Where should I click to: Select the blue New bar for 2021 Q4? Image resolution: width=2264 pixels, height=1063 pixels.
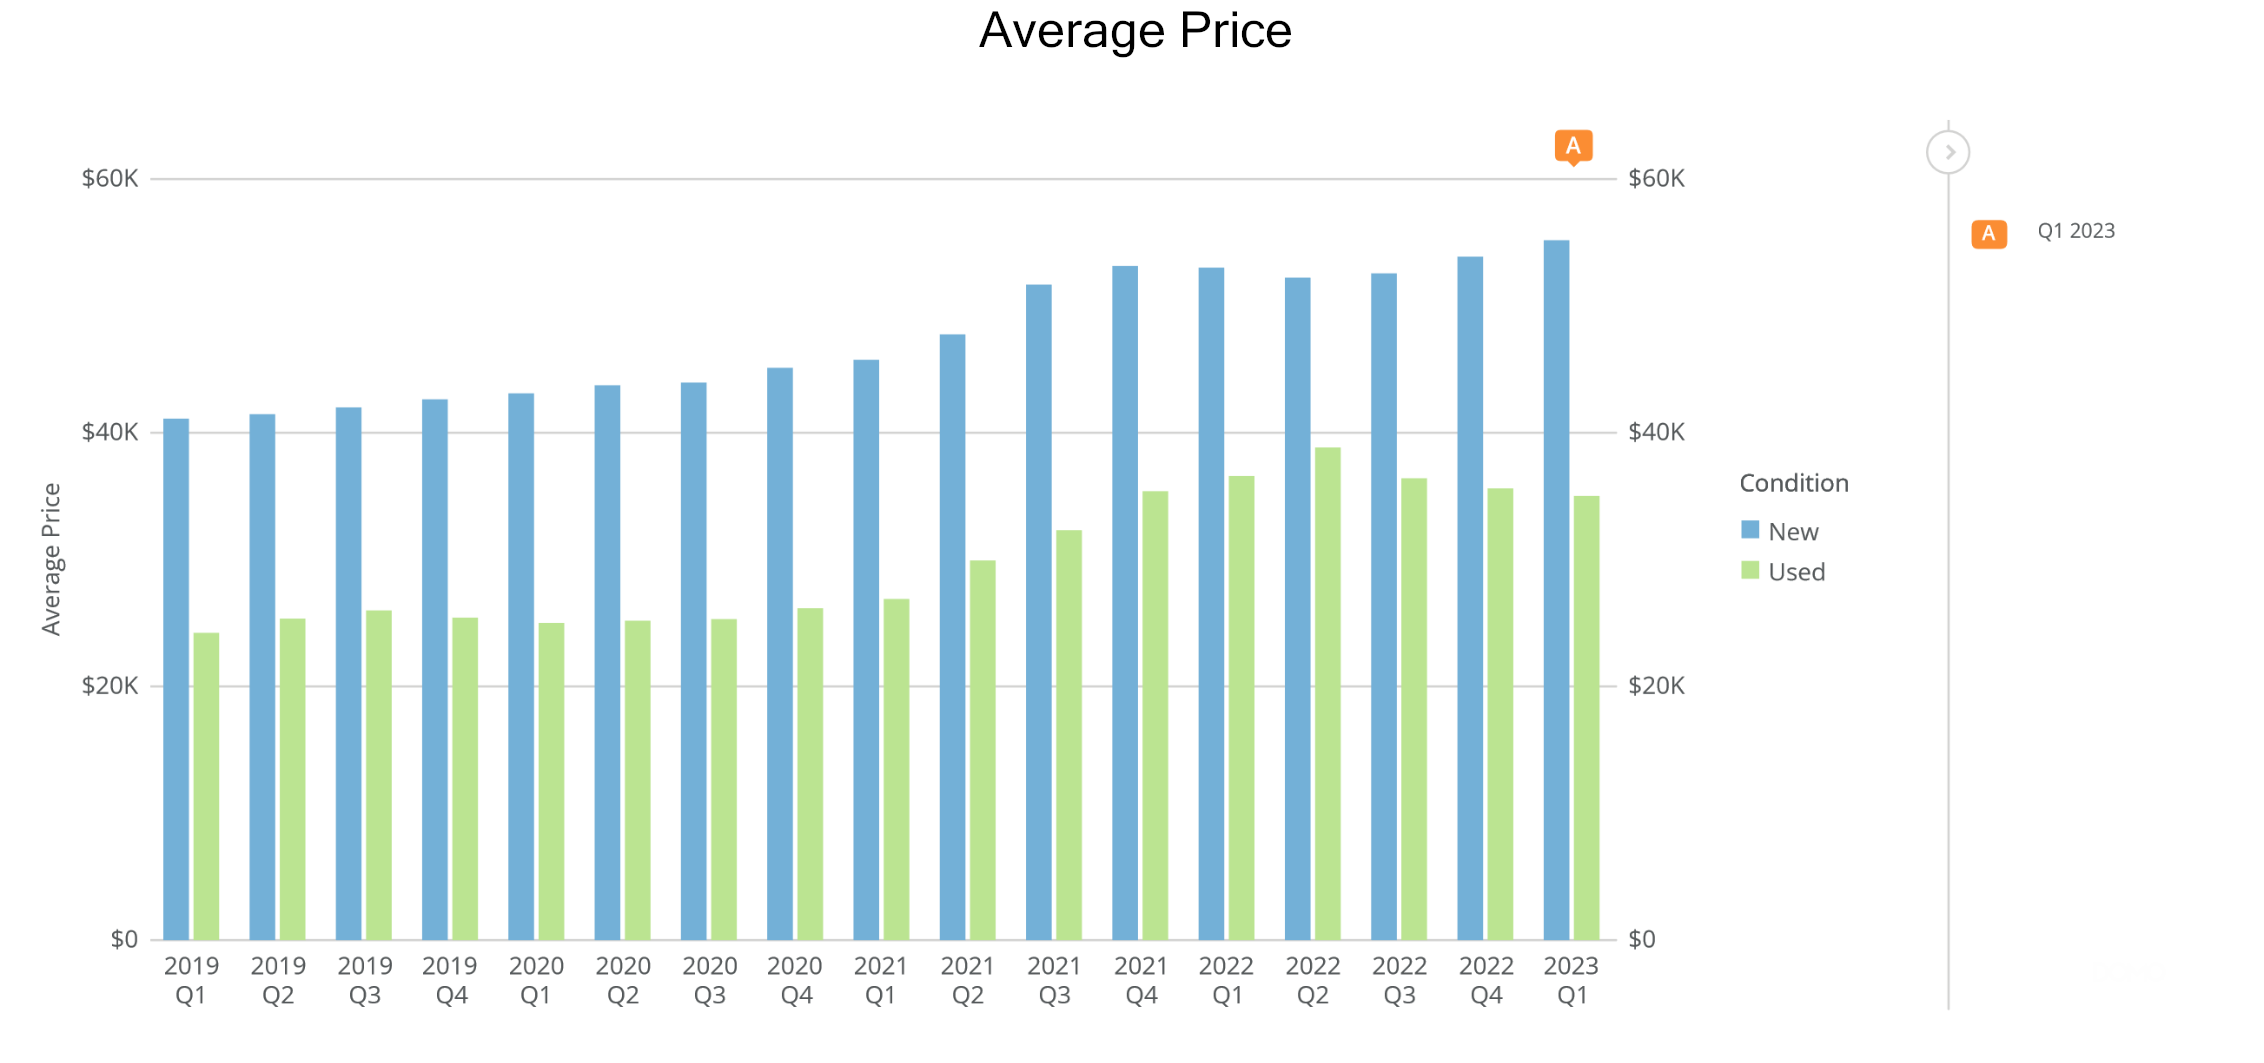pos(1125,603)
